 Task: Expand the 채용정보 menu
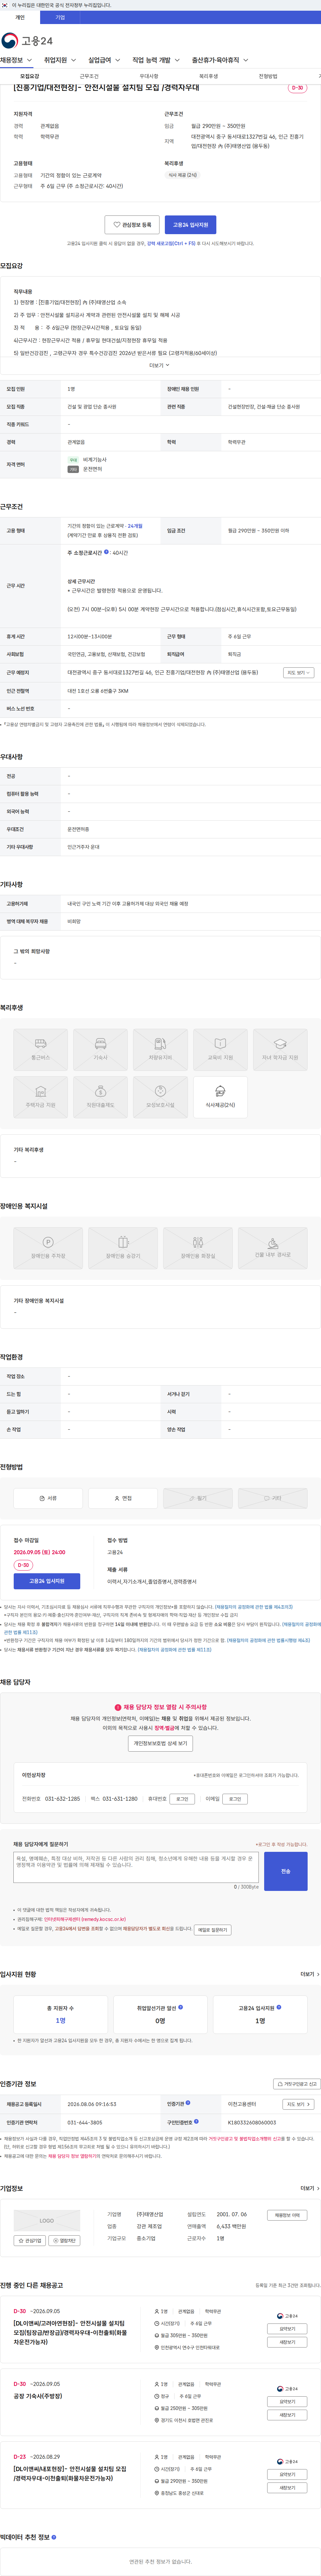click(16, 60)
